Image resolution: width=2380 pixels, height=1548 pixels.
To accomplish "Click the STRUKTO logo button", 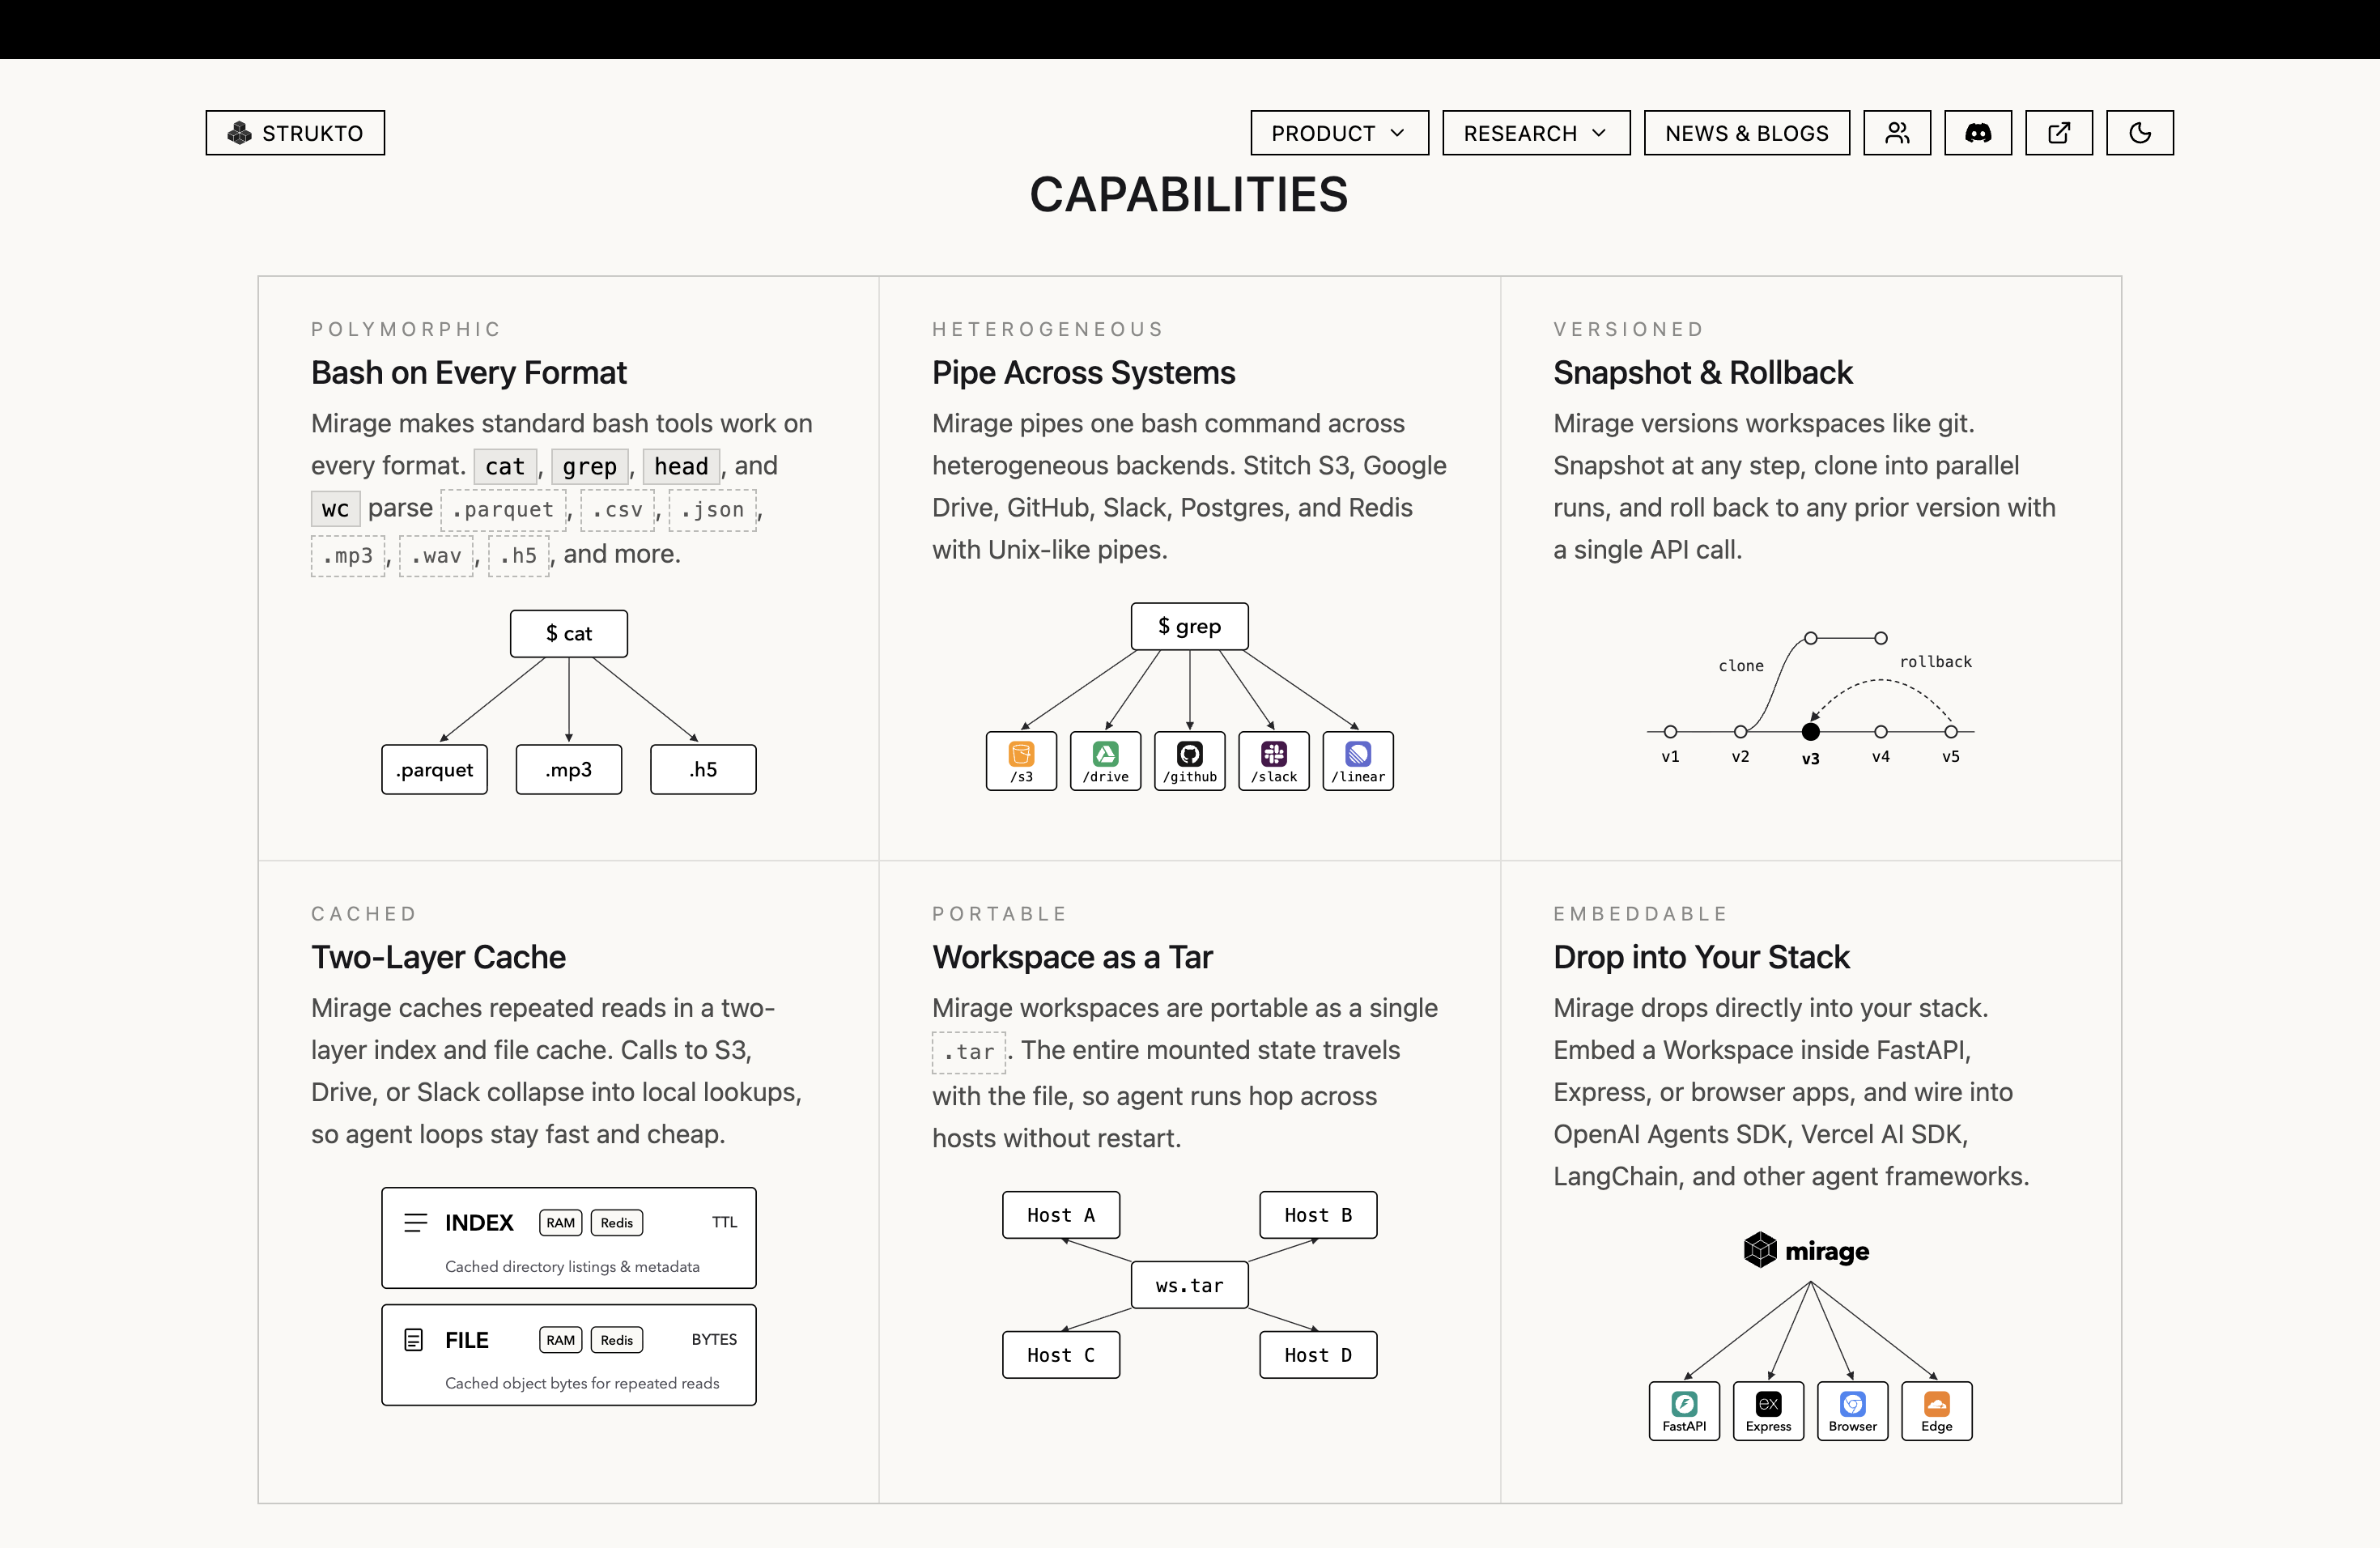I will click(295, 133).
